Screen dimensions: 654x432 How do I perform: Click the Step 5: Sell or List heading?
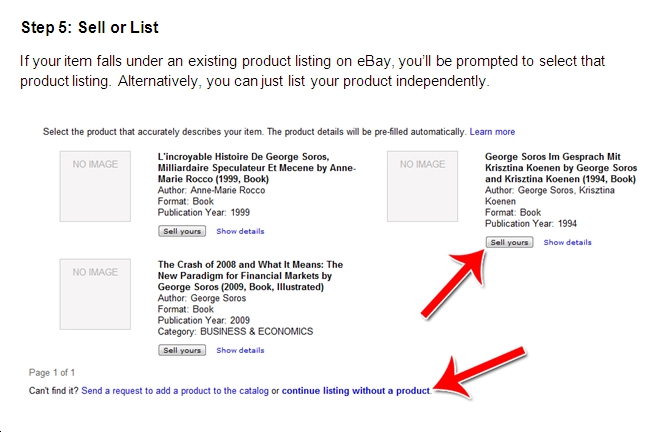90,28
